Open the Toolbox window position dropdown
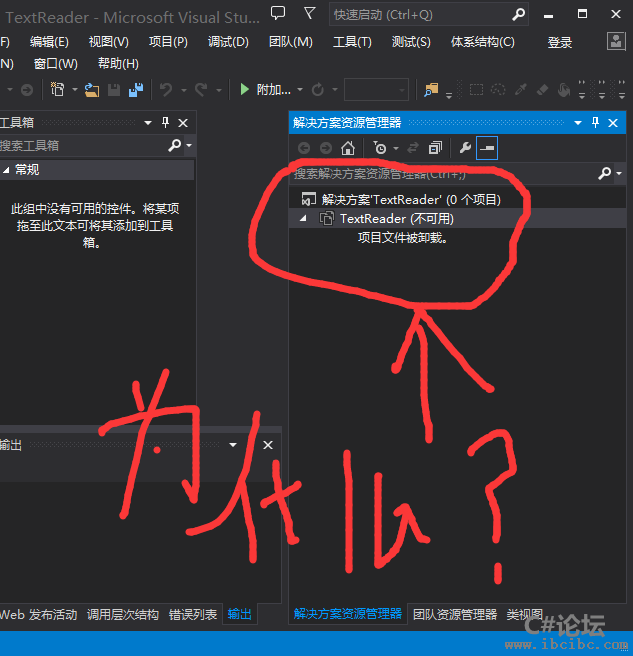 pyautogui.click(x=148, y=123)
